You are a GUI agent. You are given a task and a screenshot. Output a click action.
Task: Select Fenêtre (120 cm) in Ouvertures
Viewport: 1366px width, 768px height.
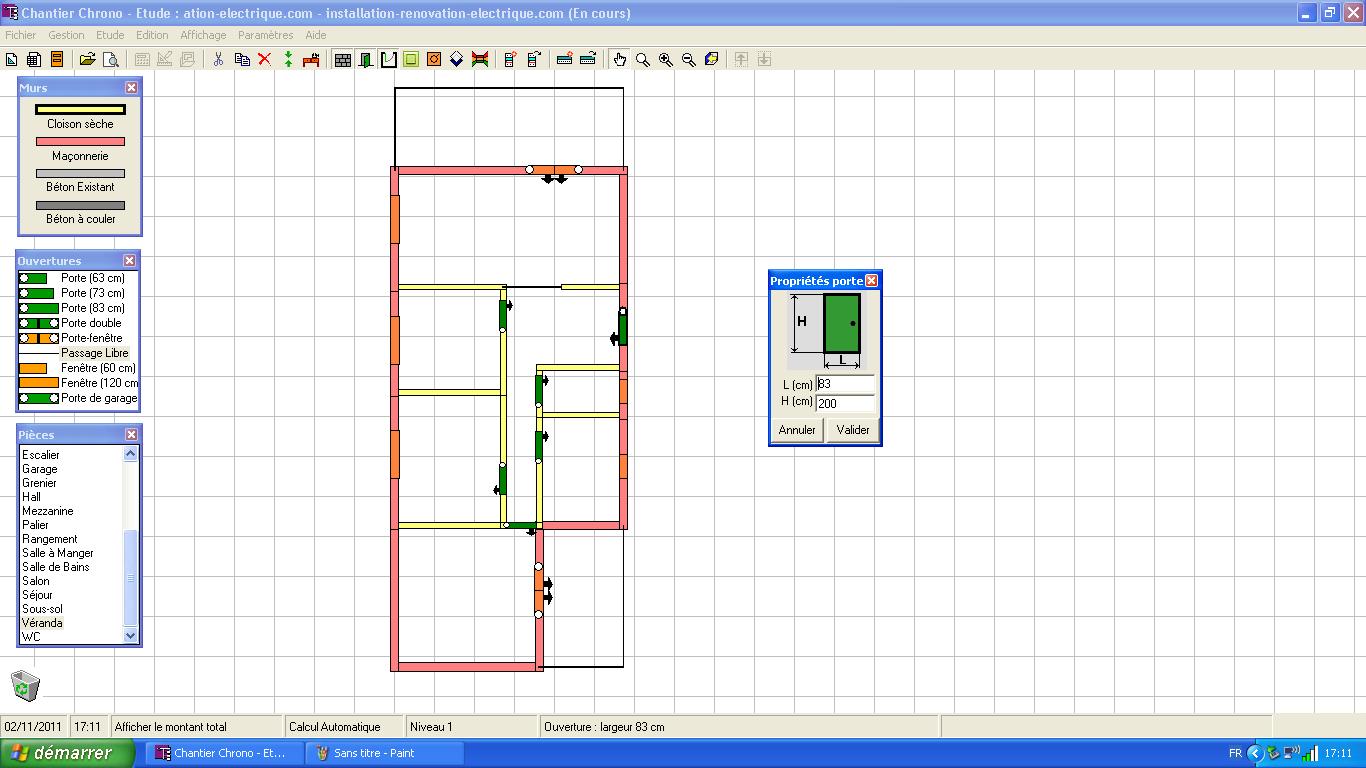coord(78,383)
